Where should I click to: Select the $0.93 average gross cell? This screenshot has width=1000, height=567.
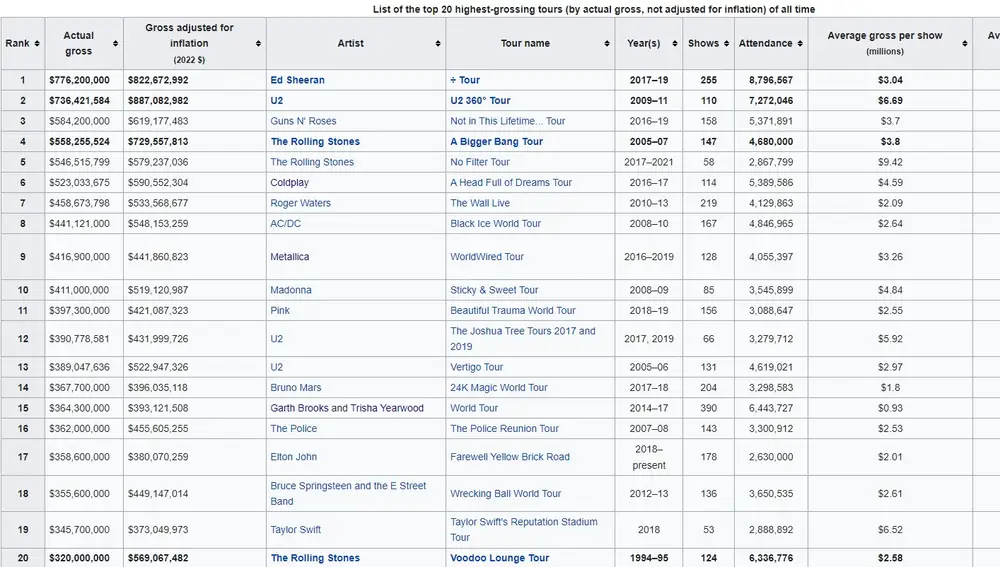point(890,408)
